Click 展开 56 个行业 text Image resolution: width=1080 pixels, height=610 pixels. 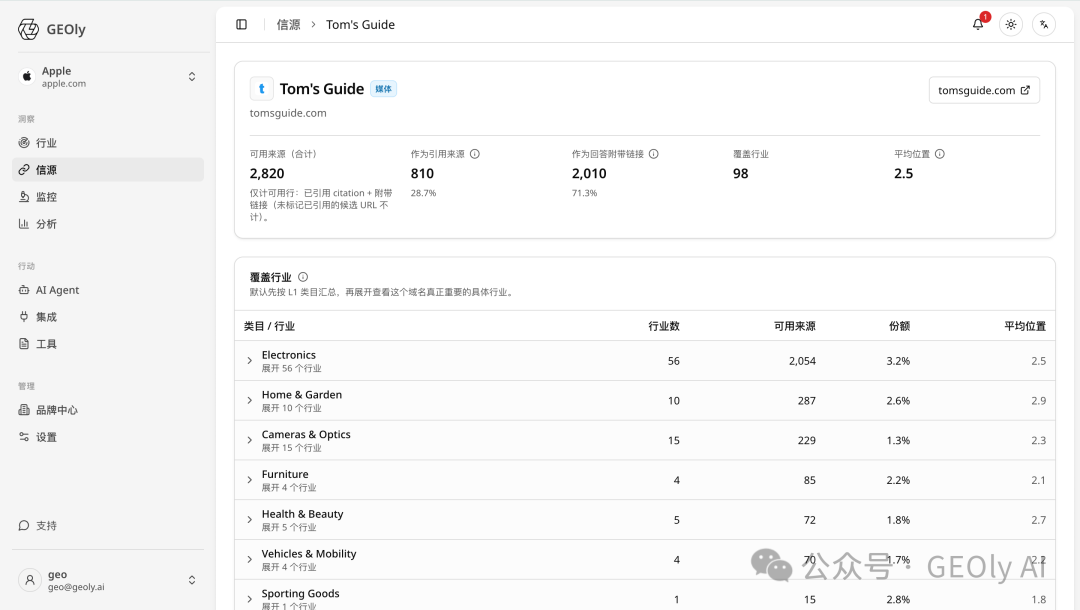[x=291, y=368]
